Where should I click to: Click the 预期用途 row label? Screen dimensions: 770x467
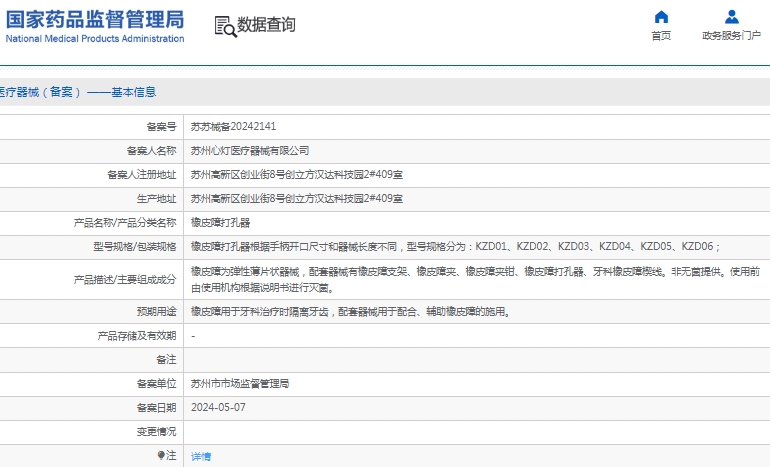coord(157,312)
